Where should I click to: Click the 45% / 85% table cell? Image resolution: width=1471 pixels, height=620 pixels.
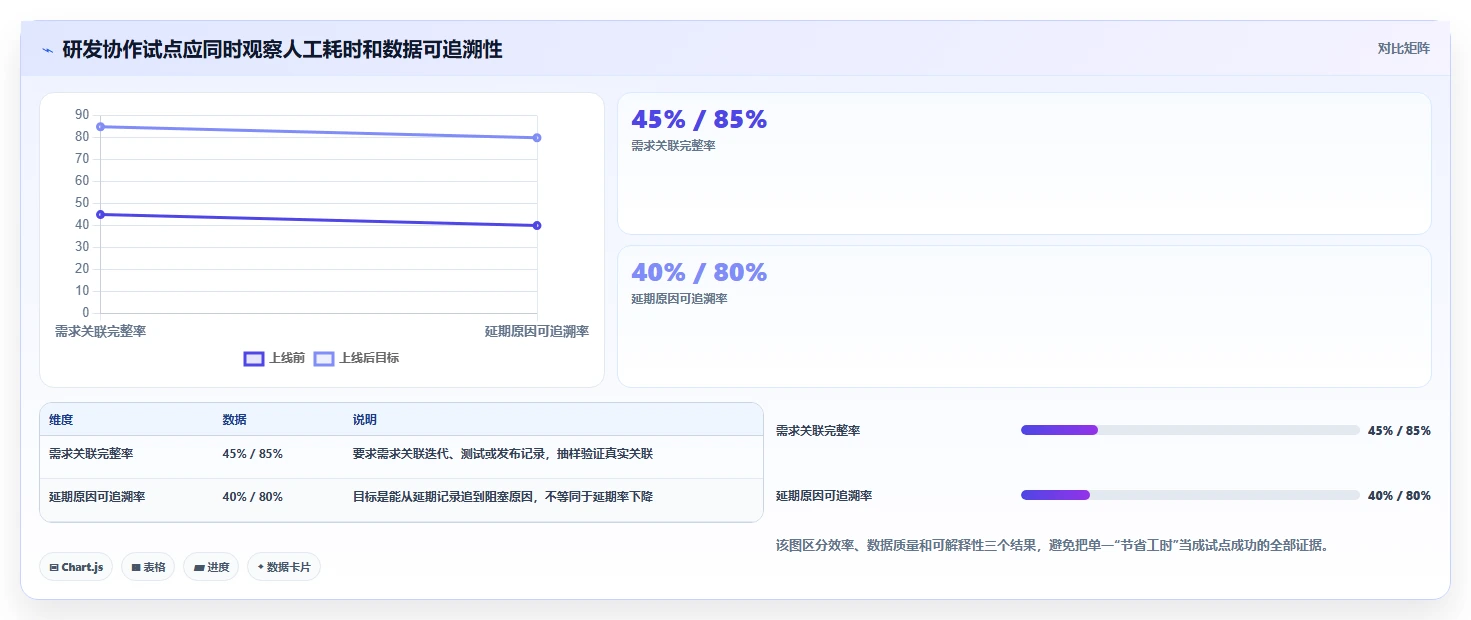252,454
